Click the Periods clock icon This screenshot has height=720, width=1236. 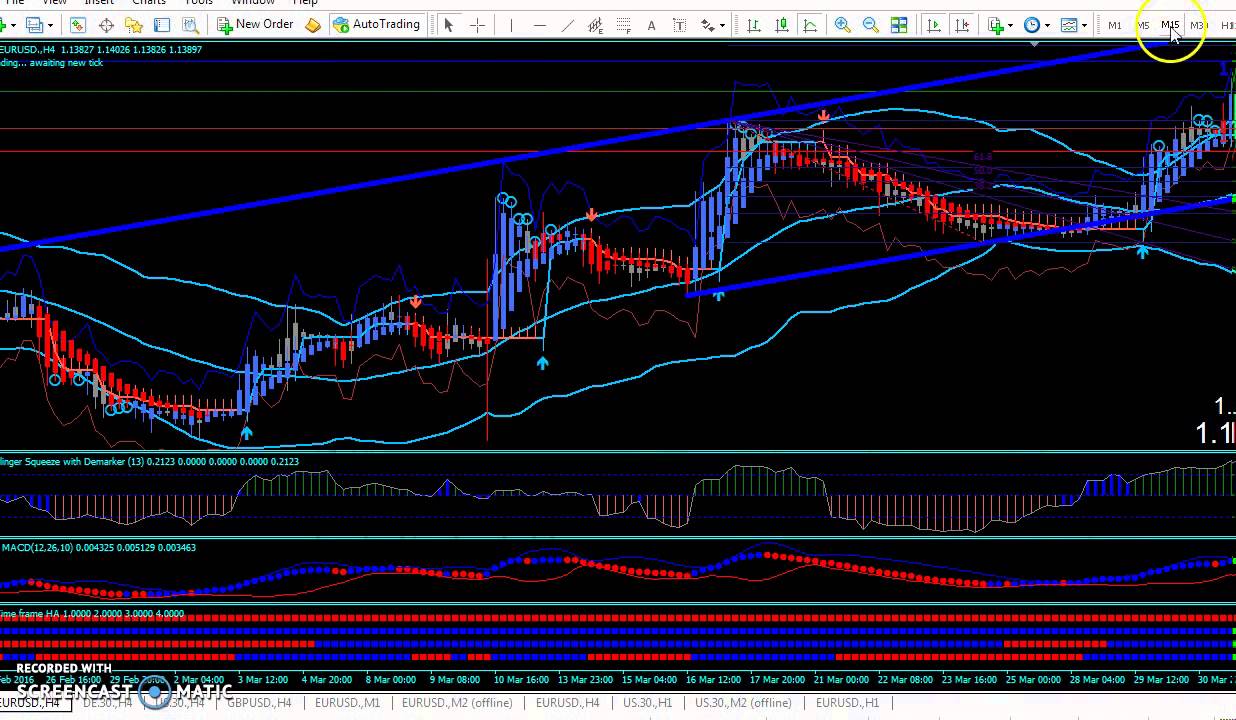tap(1031, 25)
